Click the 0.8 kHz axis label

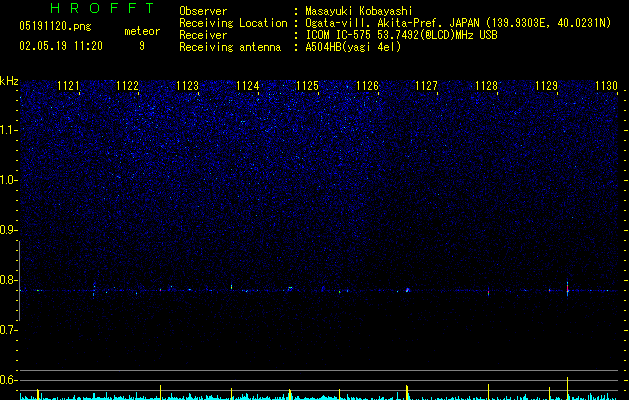point(8,280)
